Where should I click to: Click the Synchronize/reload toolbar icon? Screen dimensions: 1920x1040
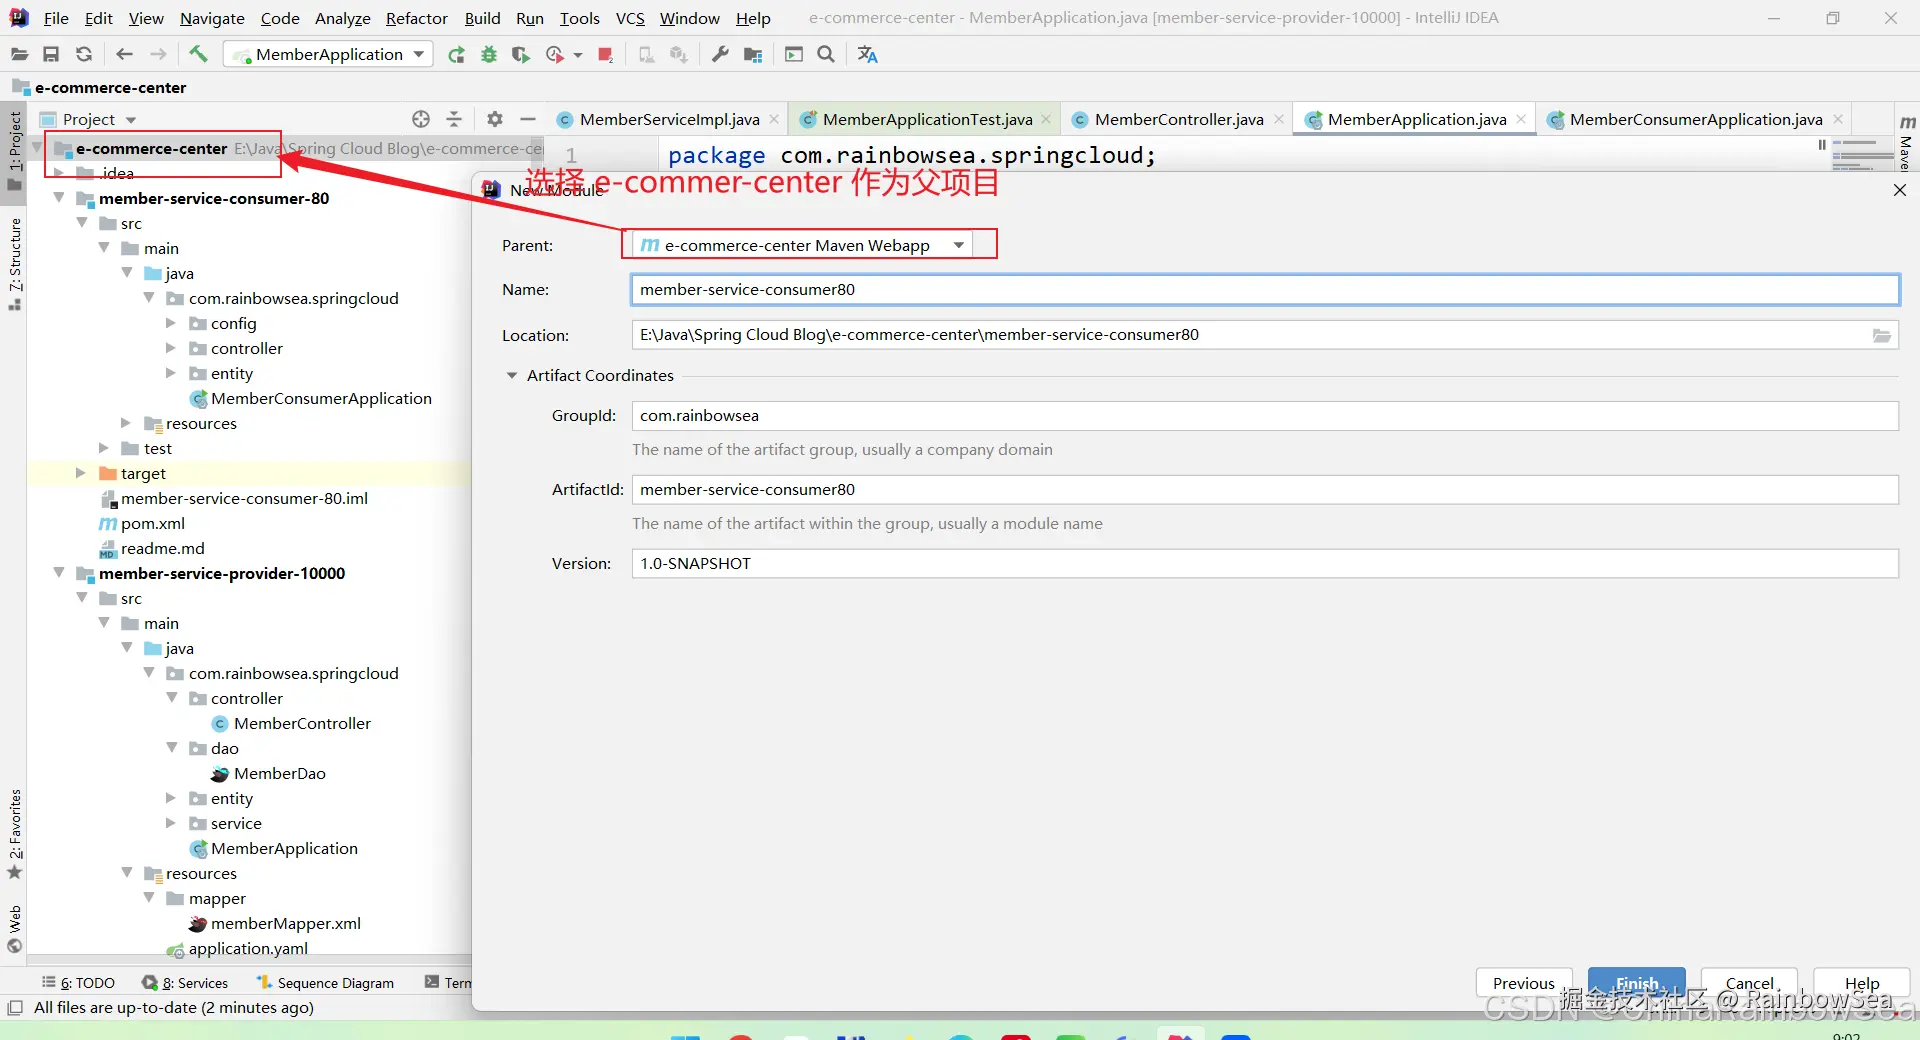84,54
